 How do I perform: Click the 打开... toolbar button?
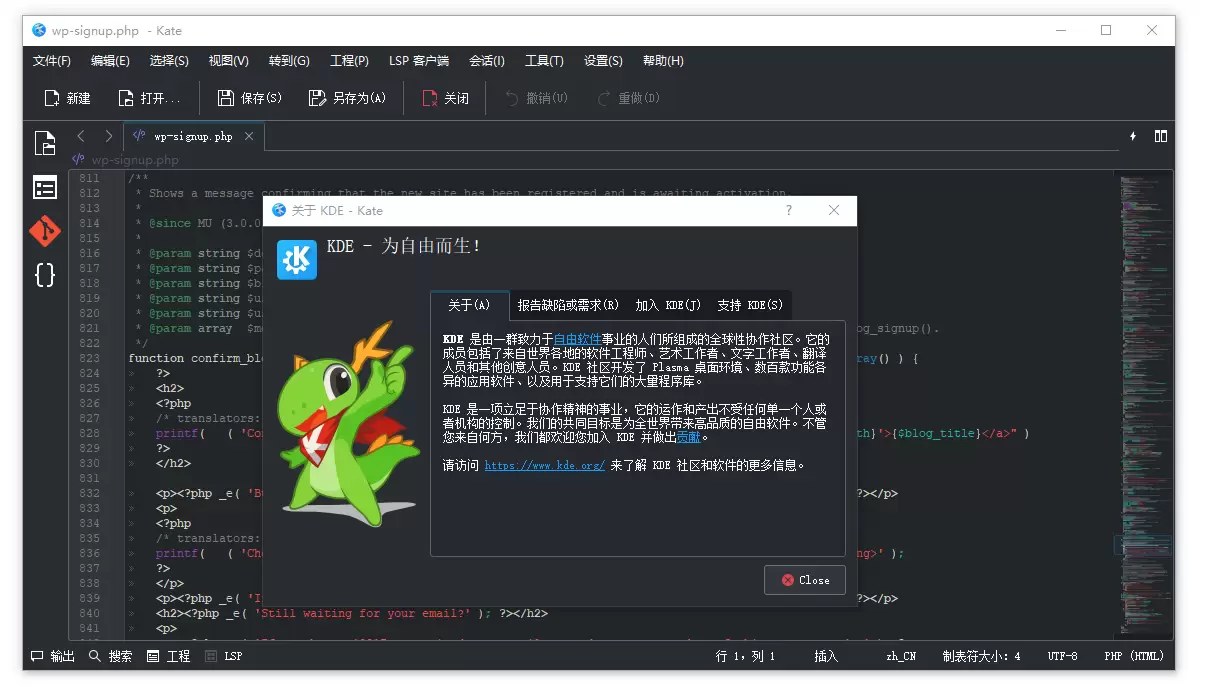[150, 98]
